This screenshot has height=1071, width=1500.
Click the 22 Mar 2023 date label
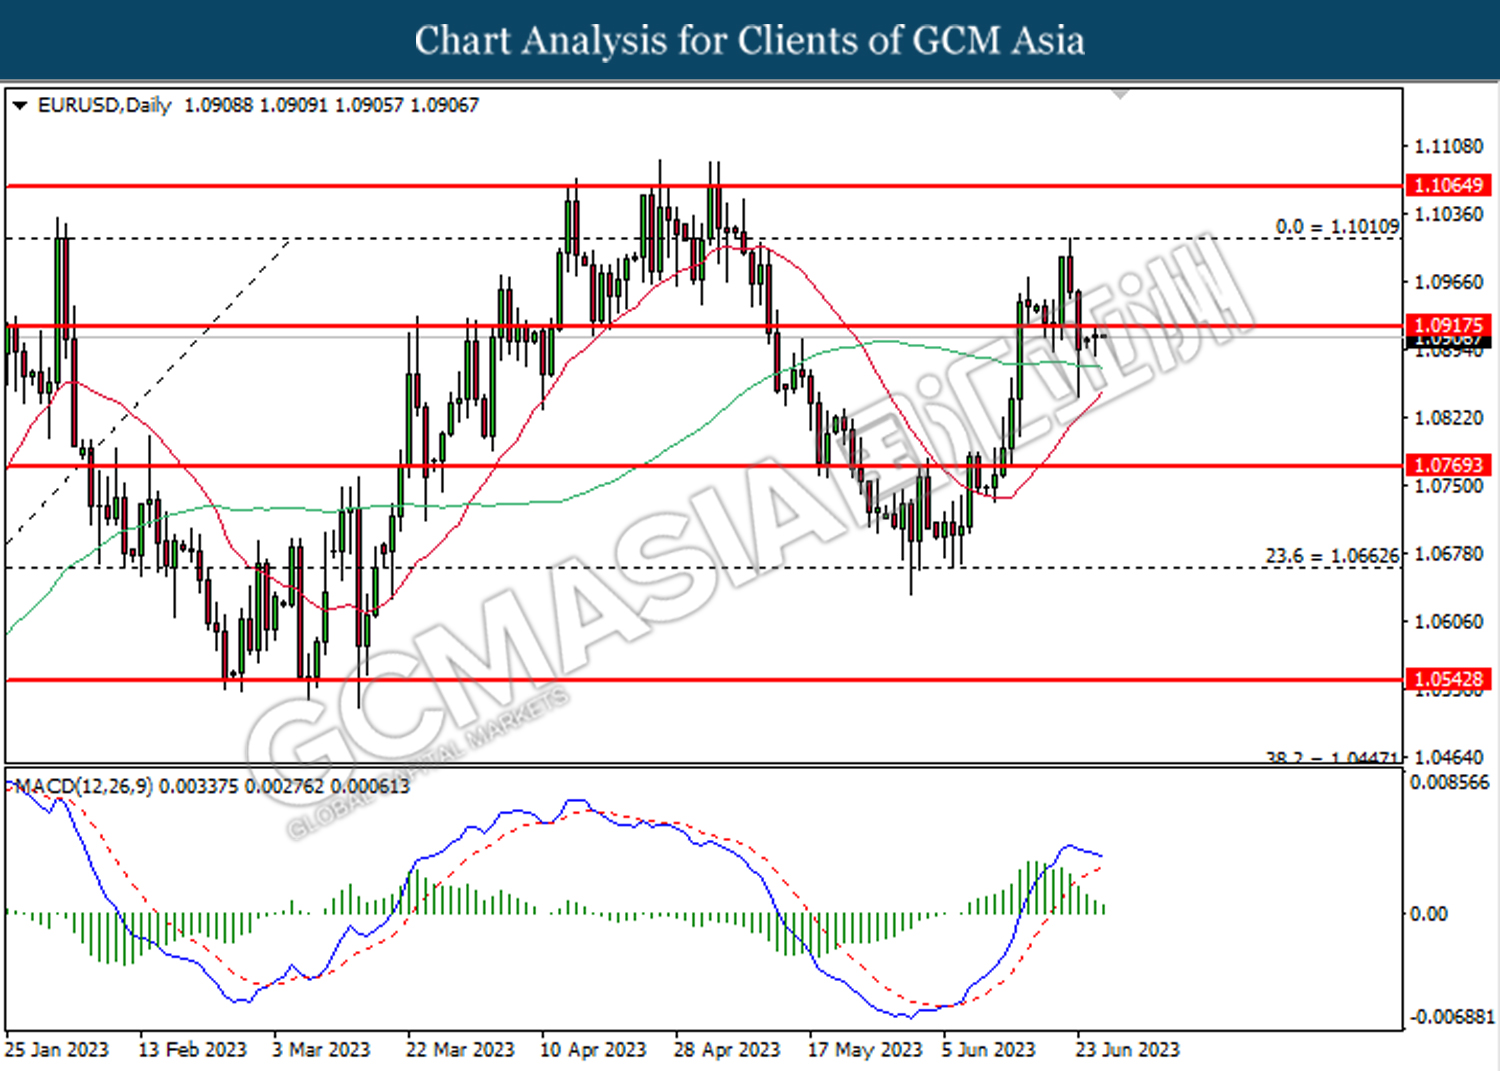point(460,1049)
